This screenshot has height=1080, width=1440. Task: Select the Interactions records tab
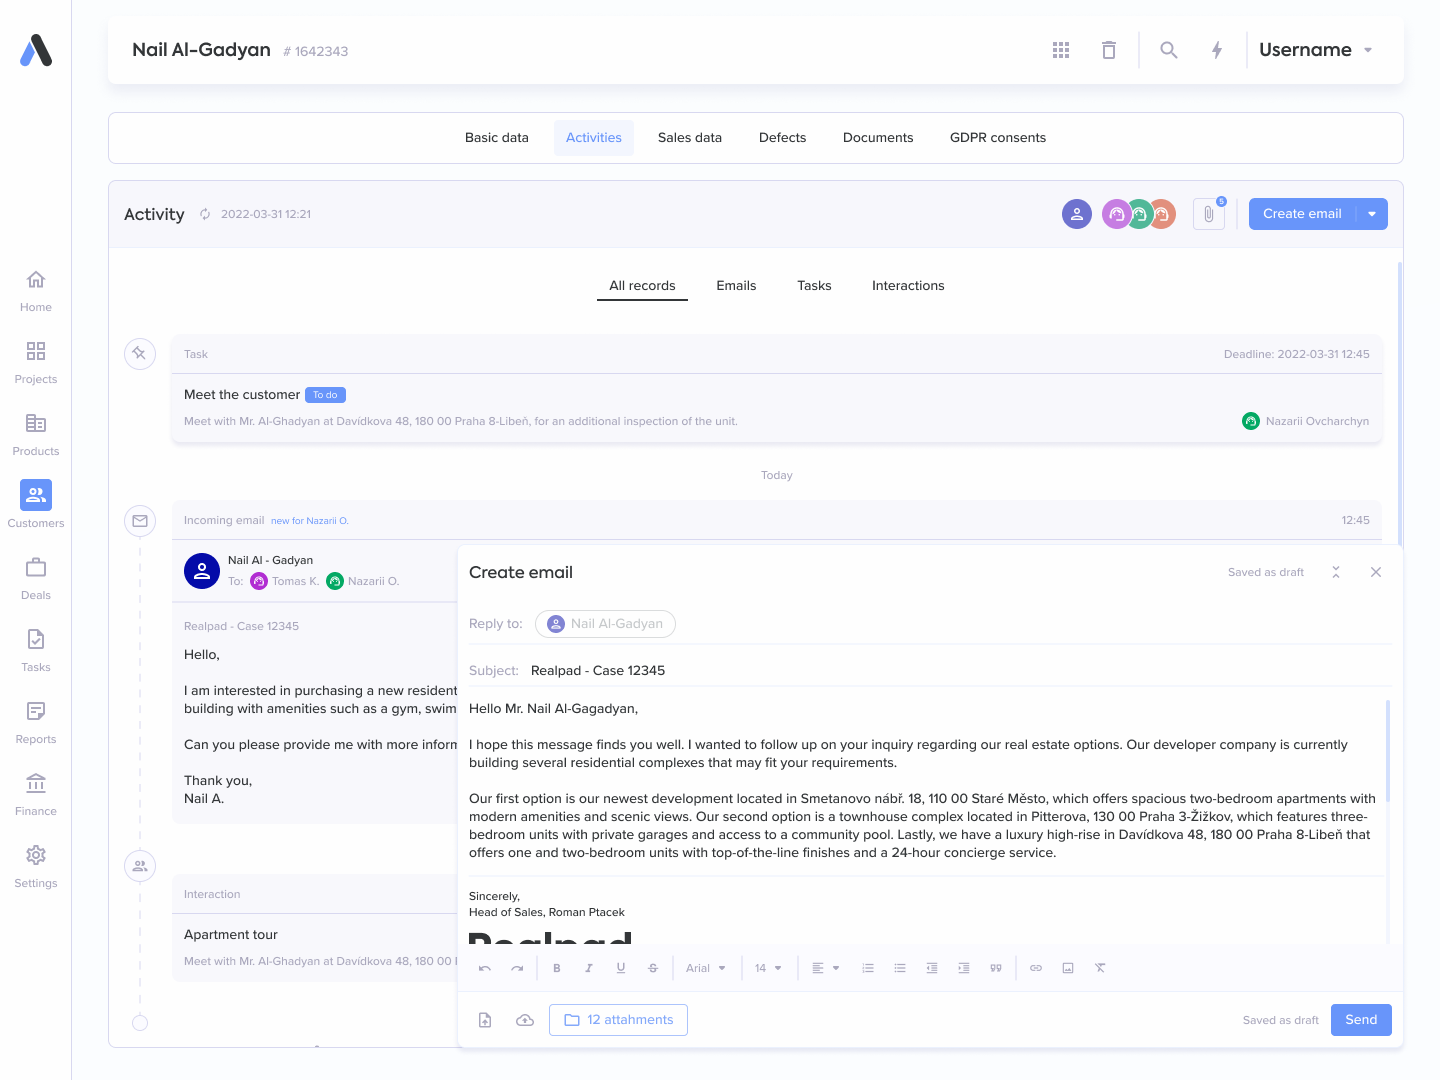coord(908,286)
